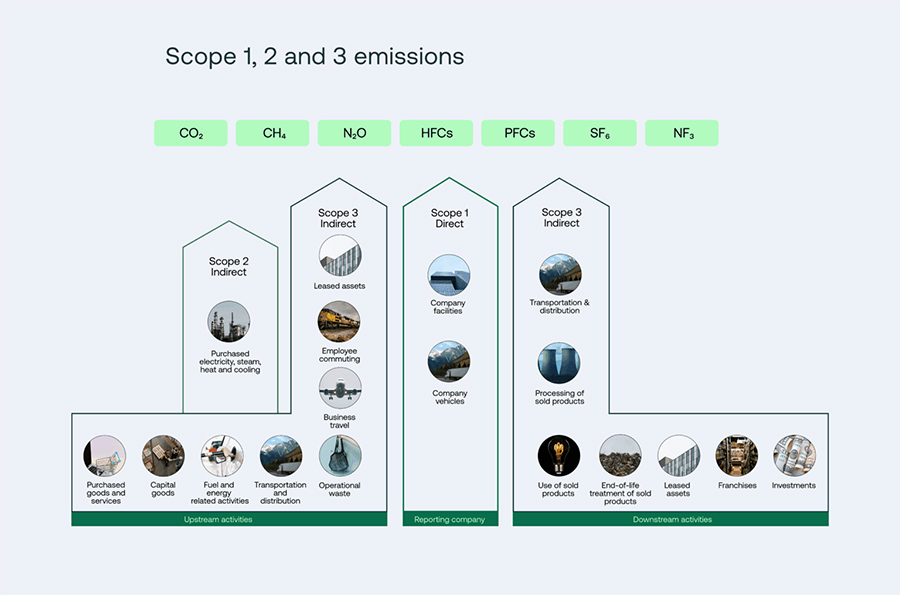The image size is (900, 595).
Task: Expand the Scope 1 Direct section
Action: pos(449,217)
